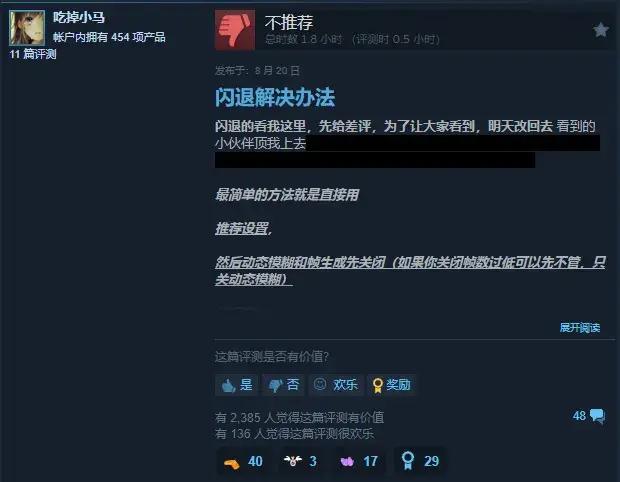620x482 pixels.
Task: Click the pointing-hand award icon with 40
Action: 231,462
